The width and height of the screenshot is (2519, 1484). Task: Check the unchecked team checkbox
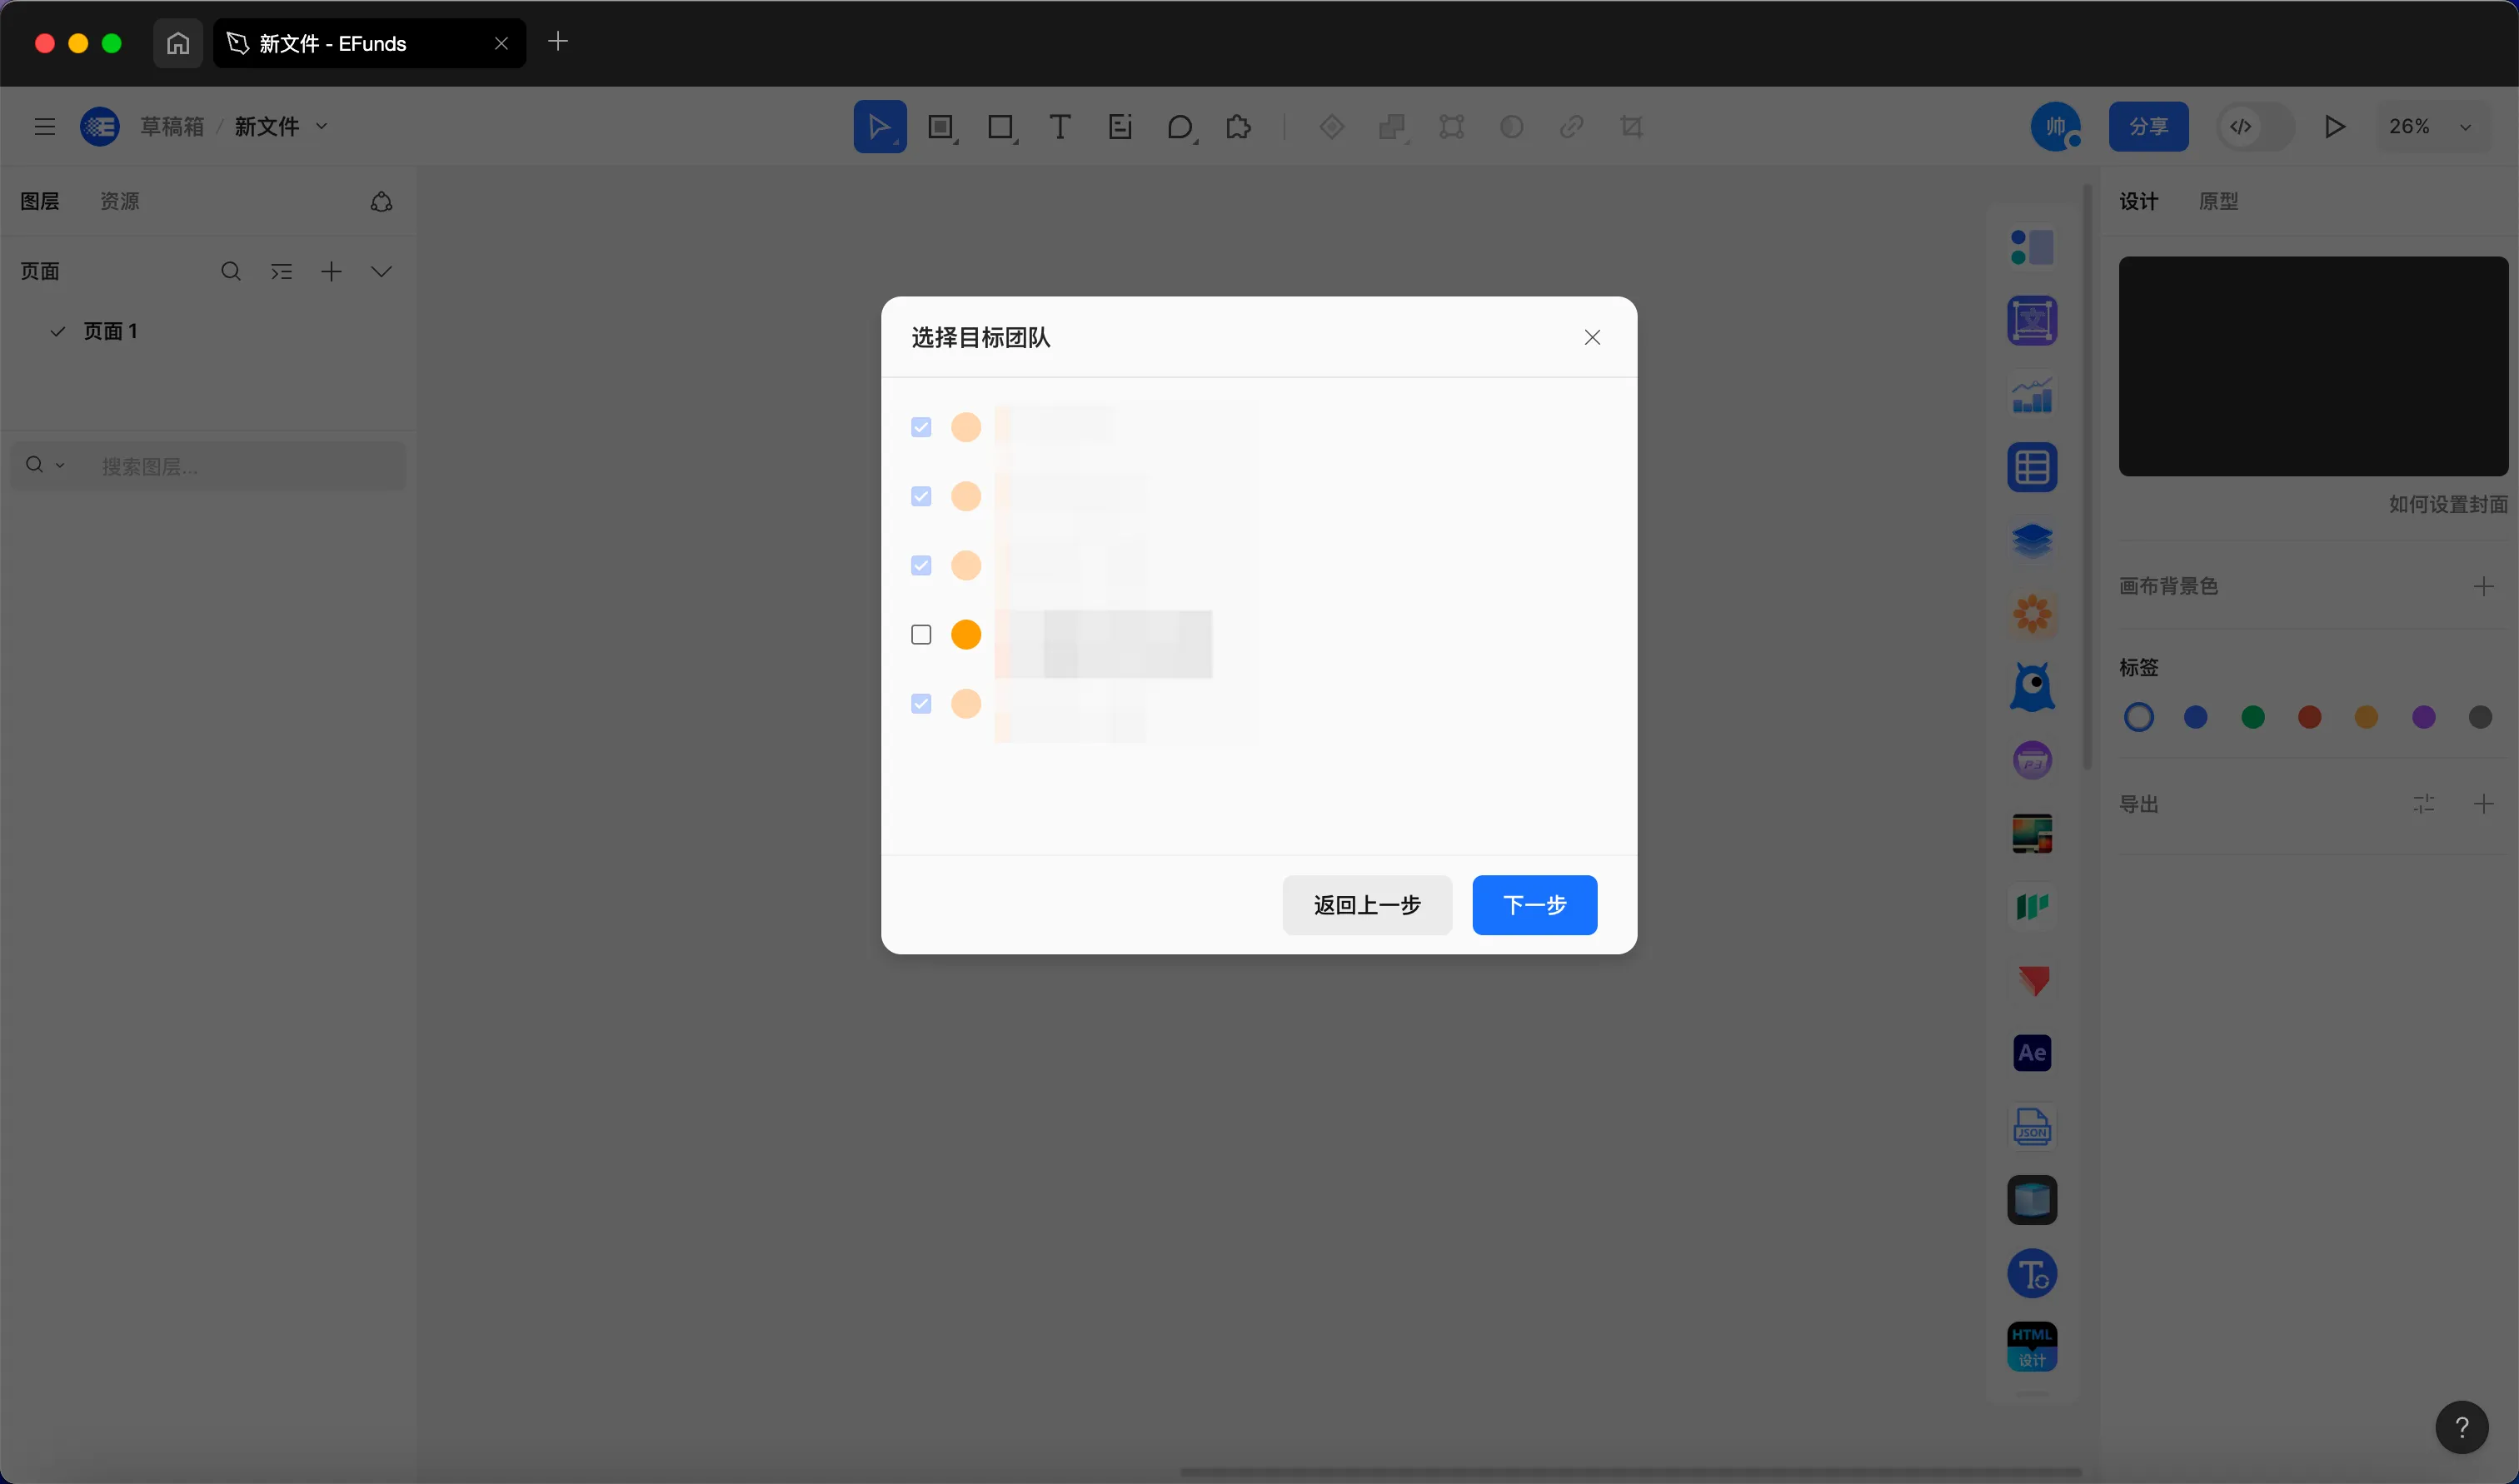tap(921, 635)
